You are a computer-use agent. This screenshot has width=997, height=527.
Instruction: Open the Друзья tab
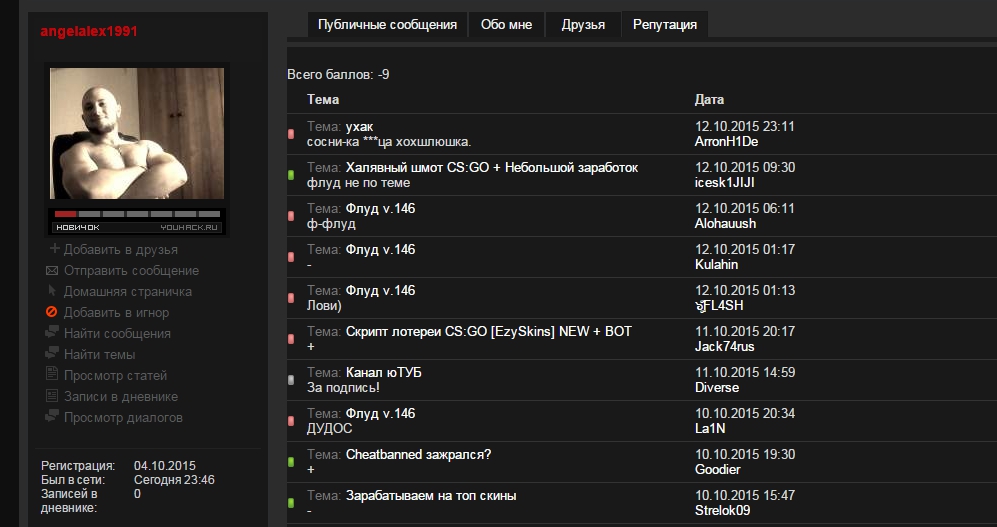tap(583, 25)
